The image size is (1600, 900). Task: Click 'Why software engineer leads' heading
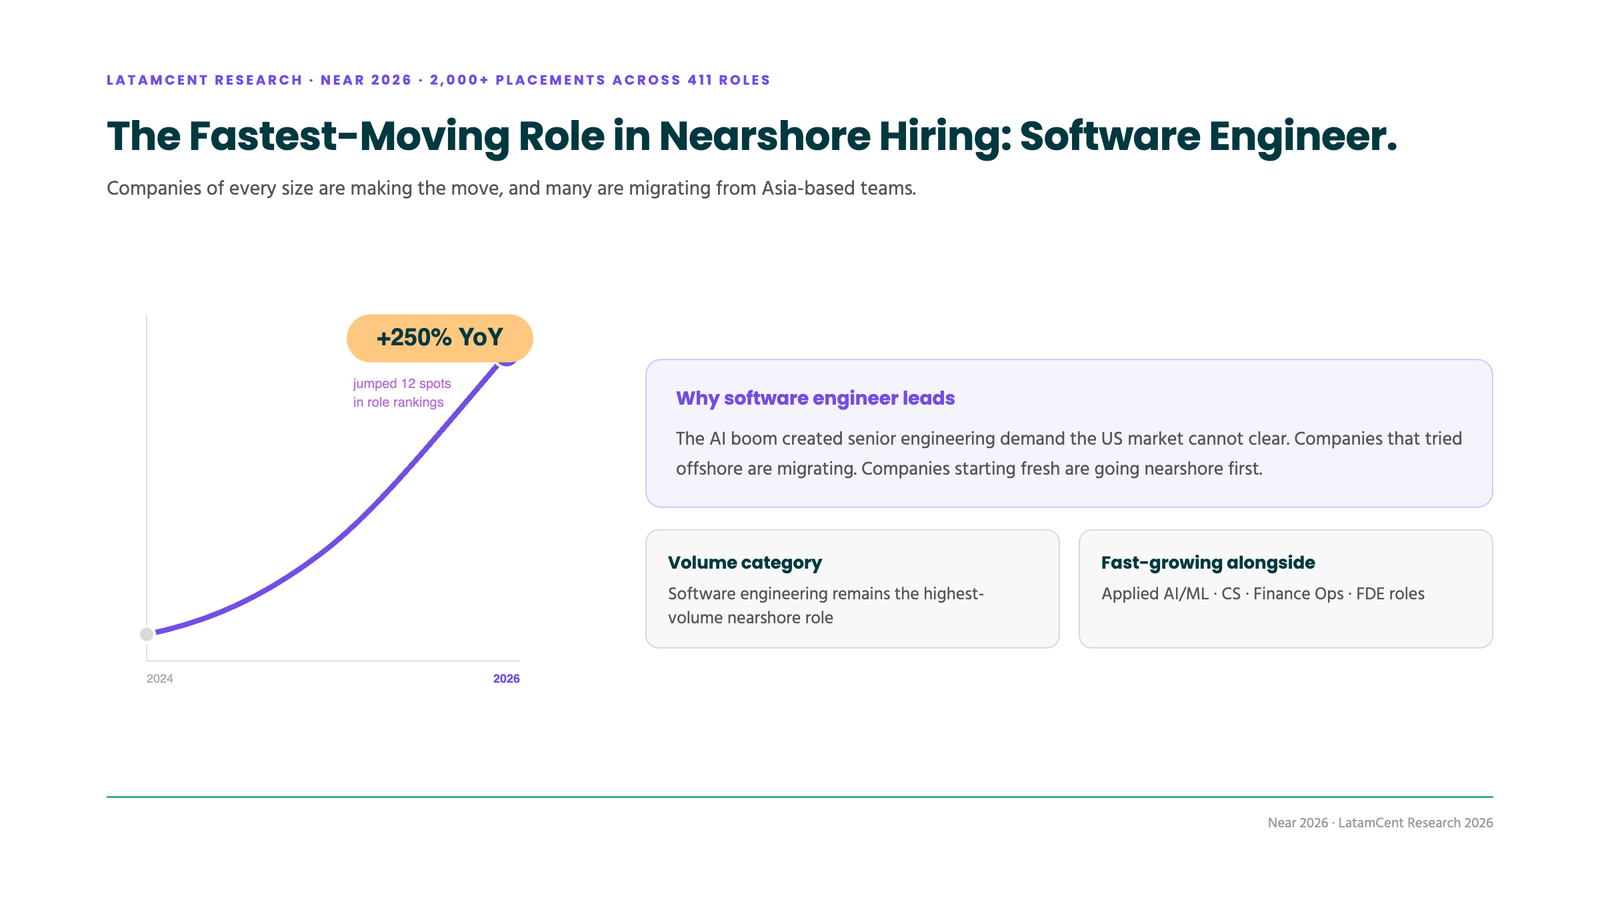[x=815, y=398]
